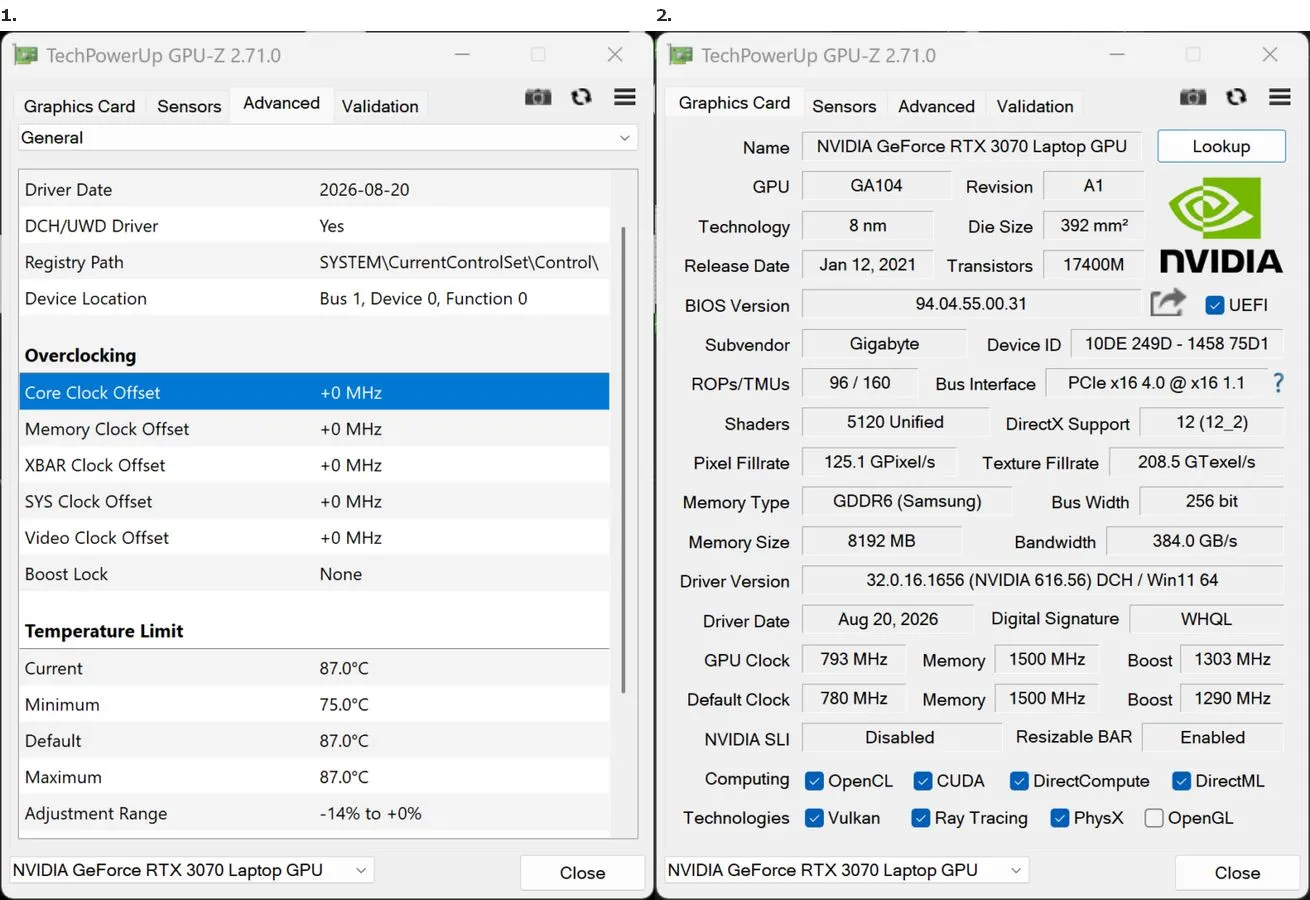This screenshot has height=900, width=1310.
Task: Select the Core Clock Offset row
Action: pyautogui.click(x=314, y=392)
